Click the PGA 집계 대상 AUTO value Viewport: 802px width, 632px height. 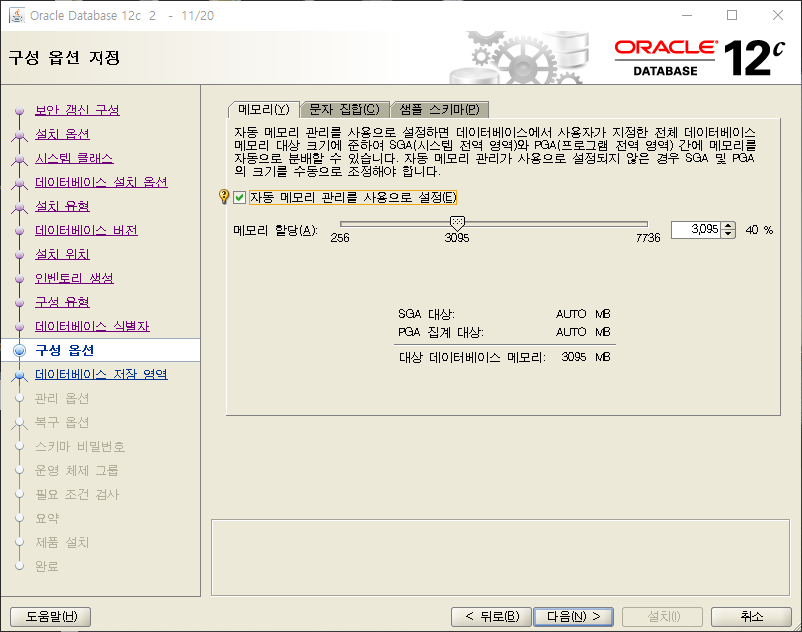(571, 332)
